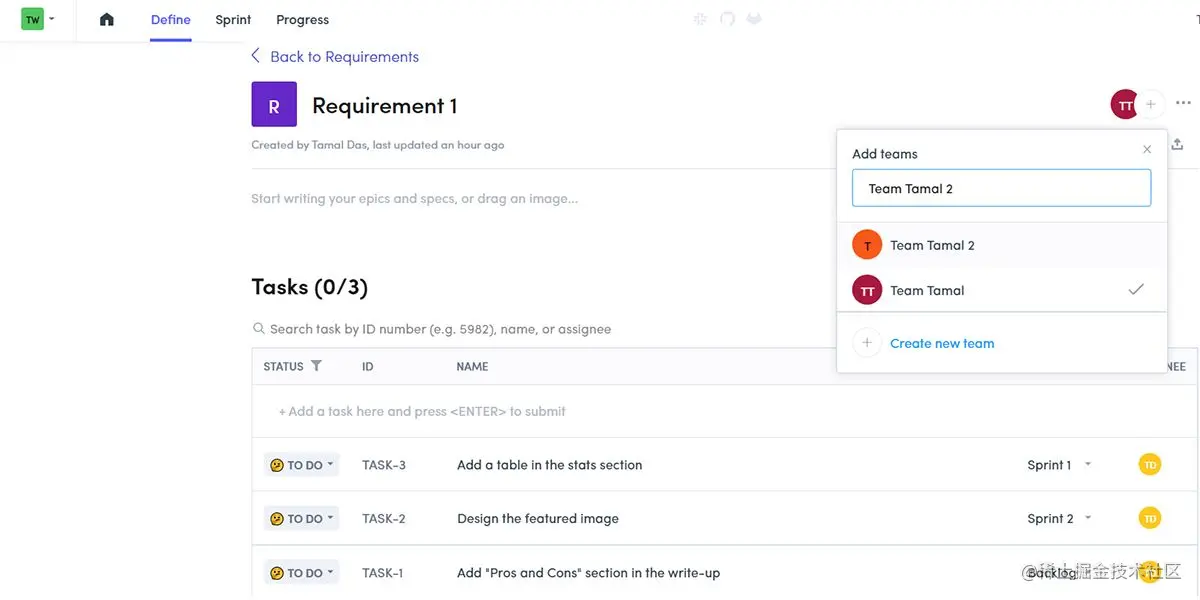Open the three-dot more options menu

(1183, 103)
